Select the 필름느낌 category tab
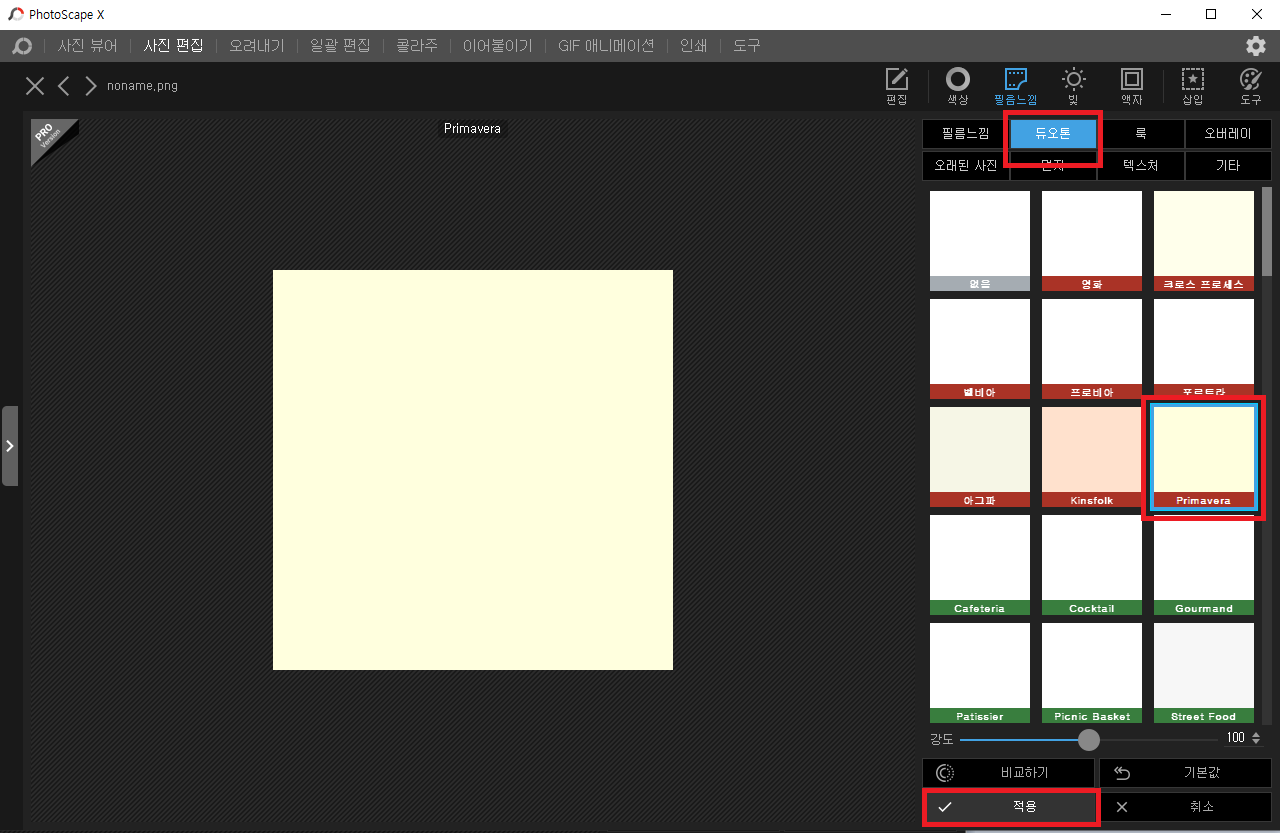Screen dimensions: 1280x833 (x=965, y=133)
